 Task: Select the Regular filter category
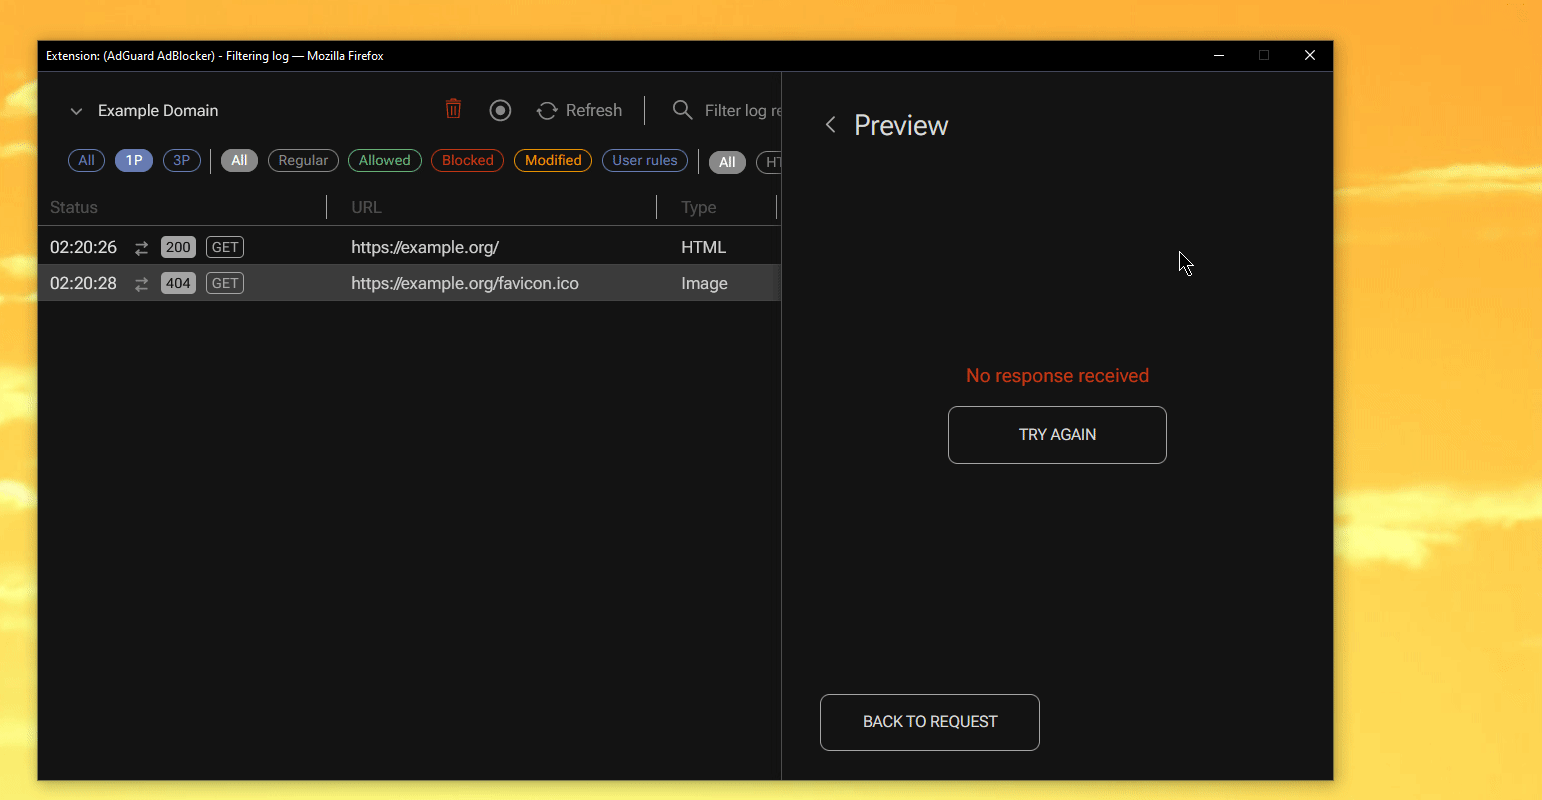(x=303, y=160)
